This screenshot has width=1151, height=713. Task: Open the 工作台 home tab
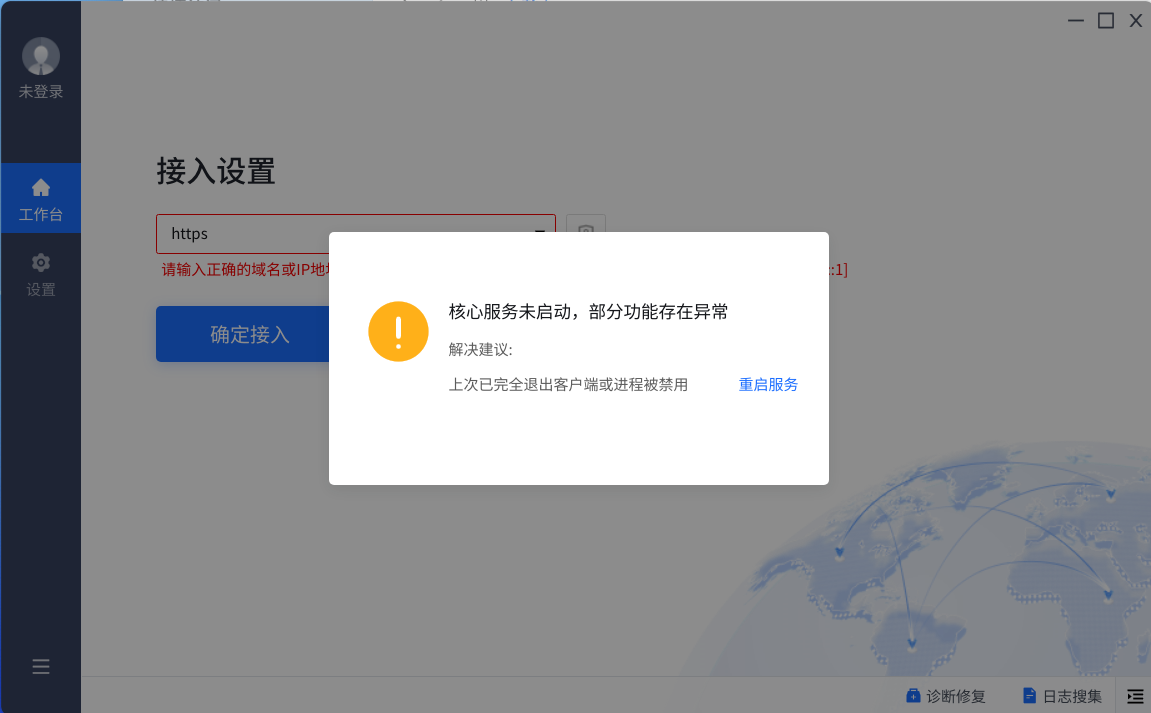pos(40,198)
